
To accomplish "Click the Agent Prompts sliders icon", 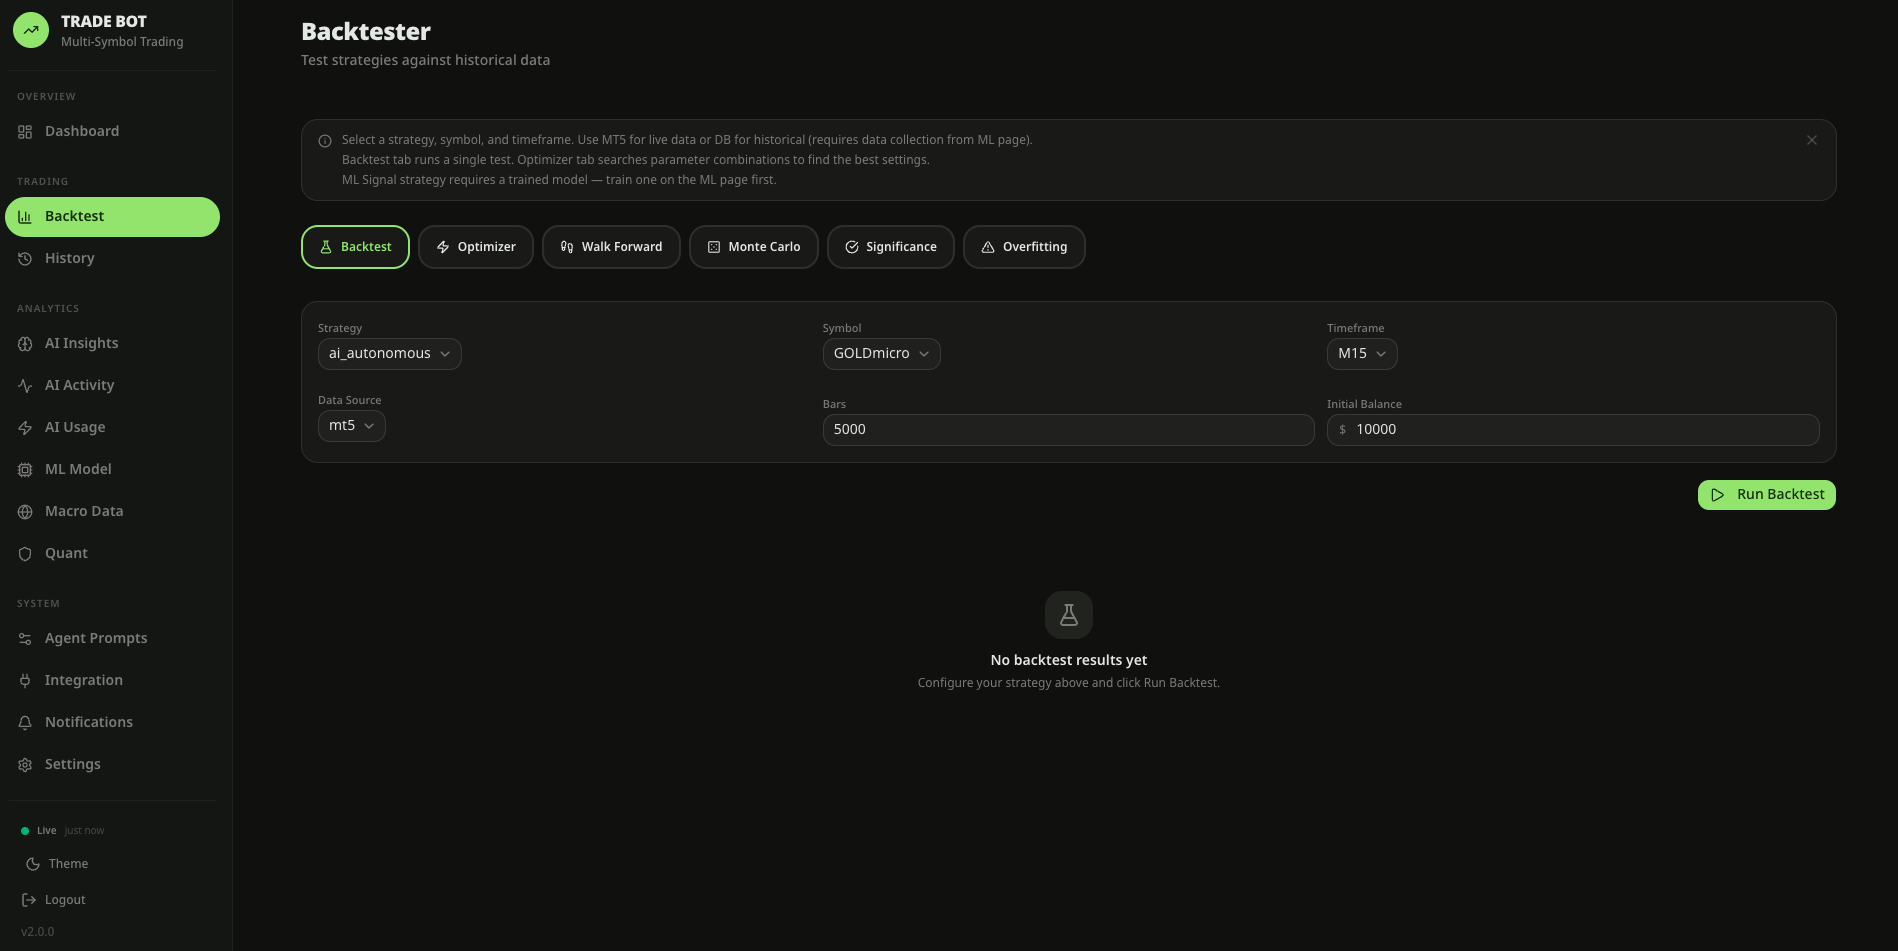I will 25,639.
